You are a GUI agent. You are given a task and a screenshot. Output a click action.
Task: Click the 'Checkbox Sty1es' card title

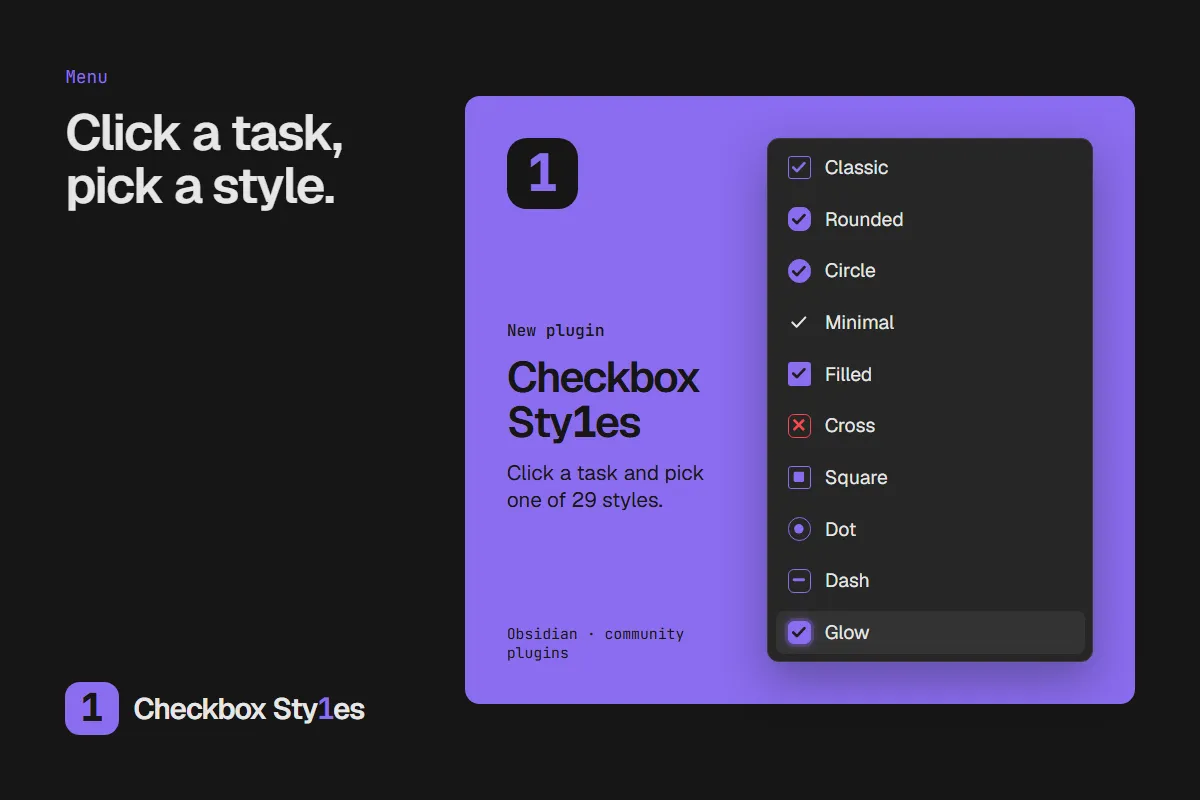tap(603, 400)
